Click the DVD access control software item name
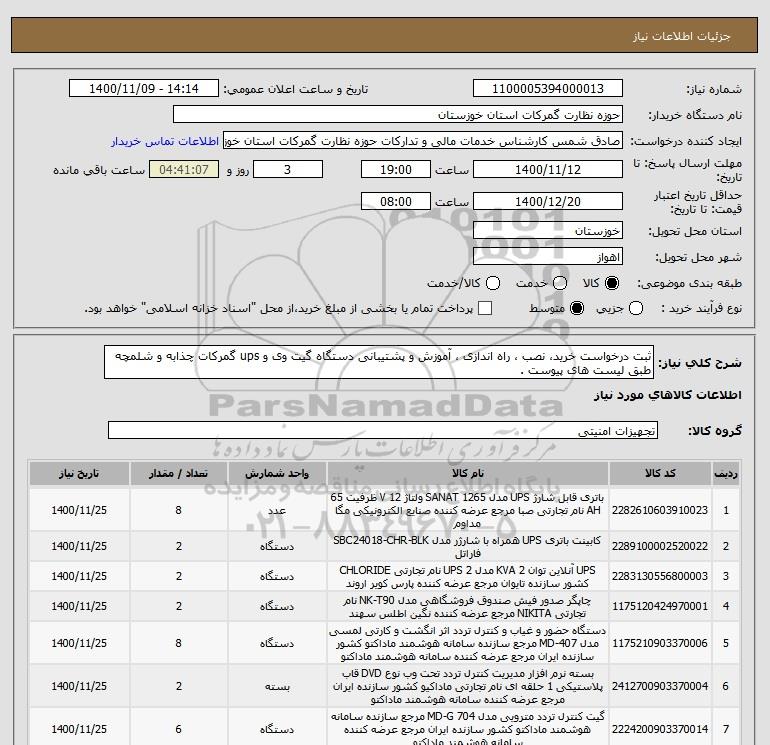Screen dimensions: 770x745 (468, 687)
